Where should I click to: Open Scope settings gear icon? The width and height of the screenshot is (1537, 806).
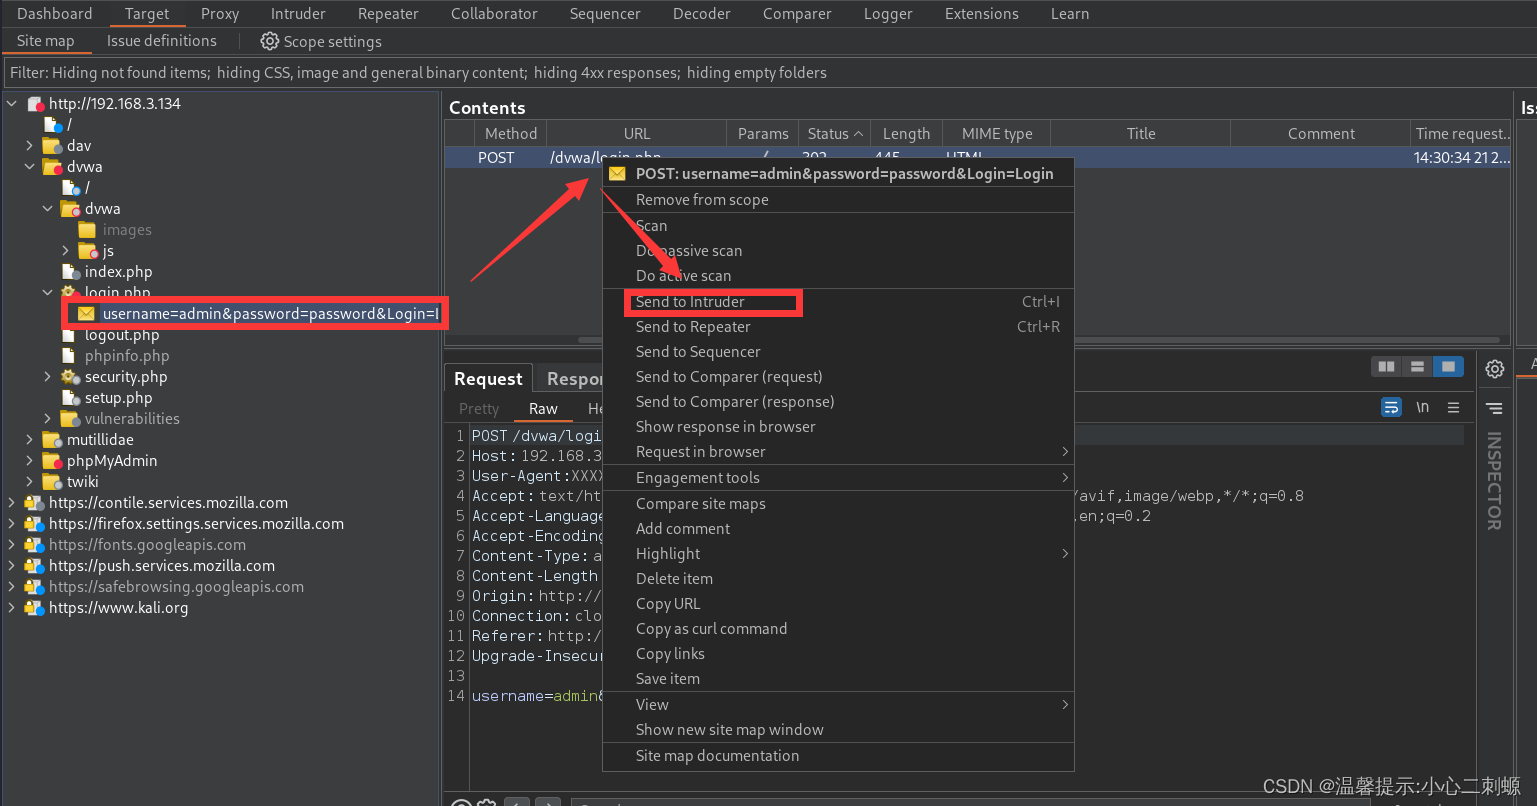pyautogui.click(x=269, y=41)
